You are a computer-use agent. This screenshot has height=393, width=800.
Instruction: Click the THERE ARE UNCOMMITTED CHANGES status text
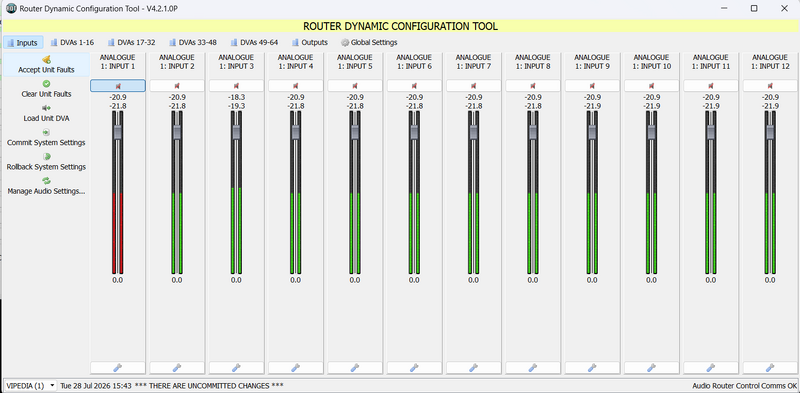point(209,385)
